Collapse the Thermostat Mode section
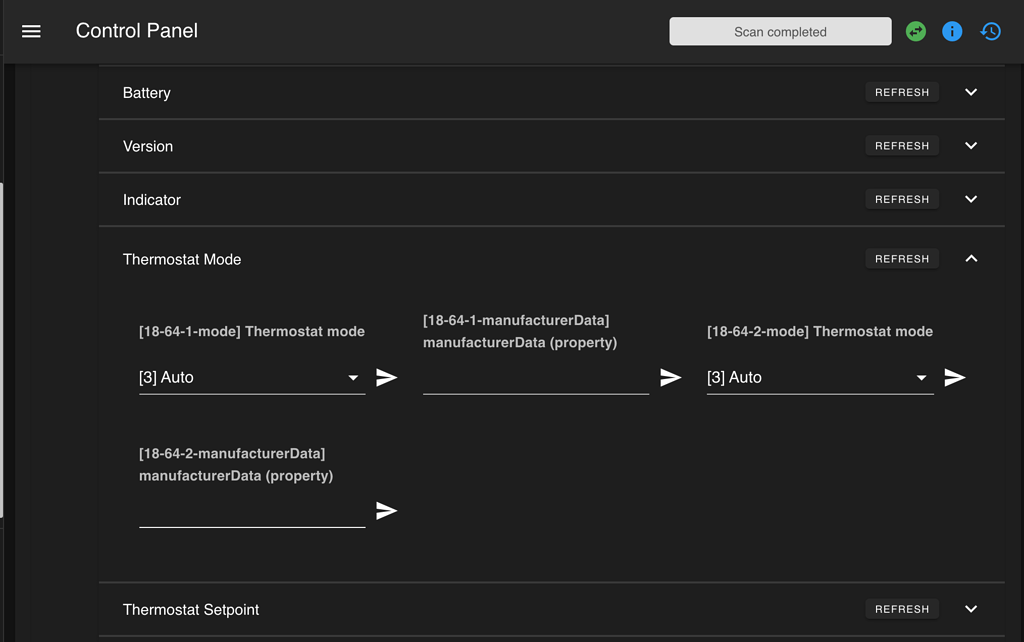 971,258
